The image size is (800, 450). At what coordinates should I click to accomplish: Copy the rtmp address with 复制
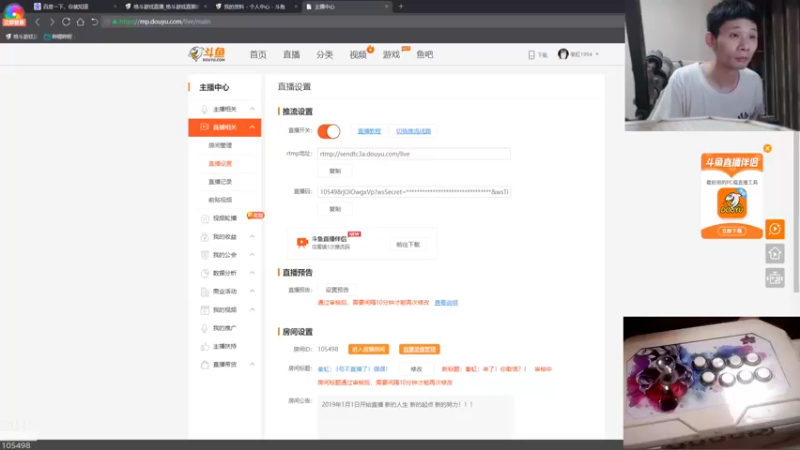335,171
